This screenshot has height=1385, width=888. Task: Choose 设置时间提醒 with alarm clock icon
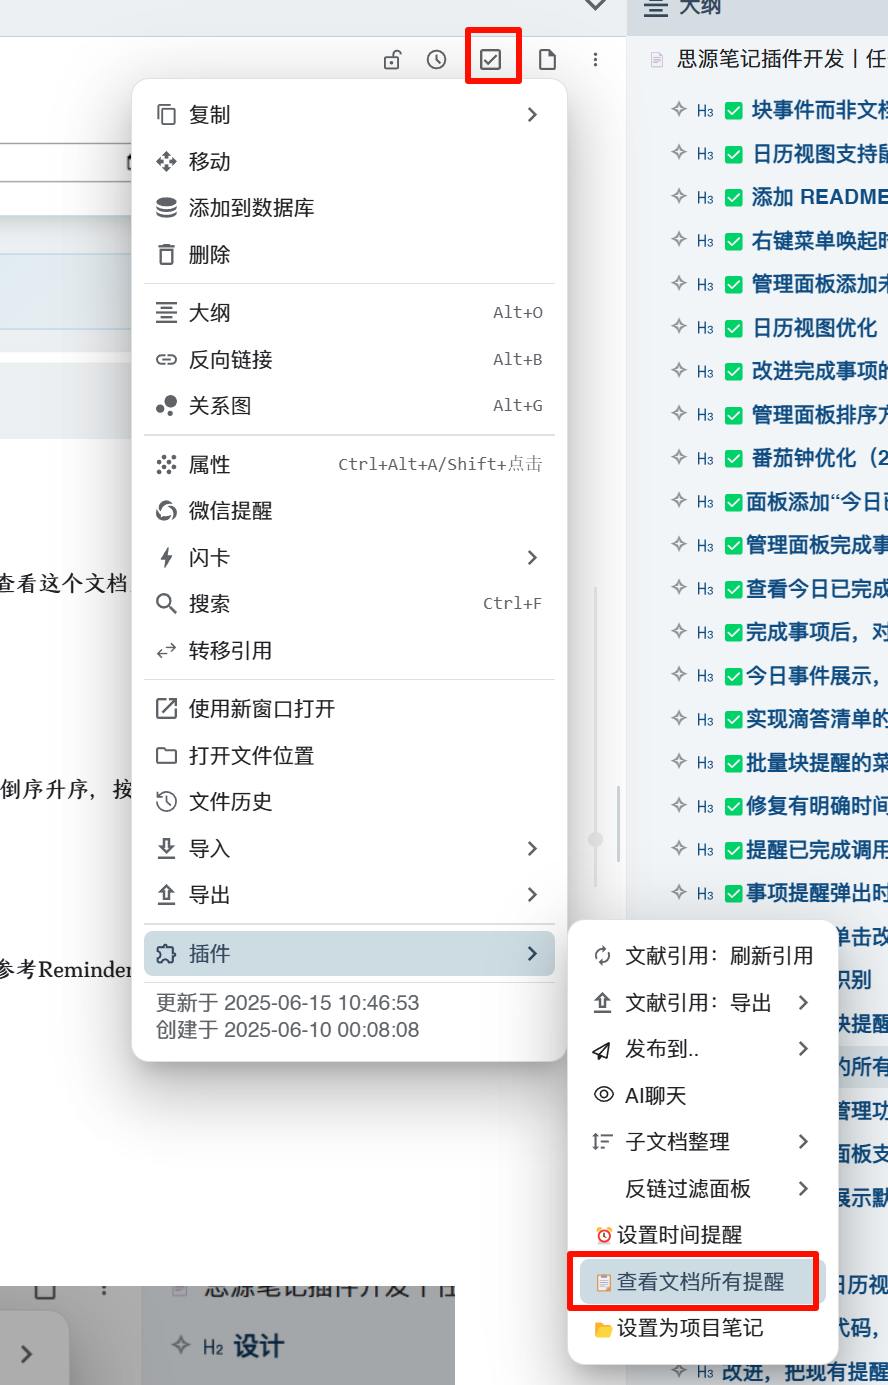coord(679,1235)
